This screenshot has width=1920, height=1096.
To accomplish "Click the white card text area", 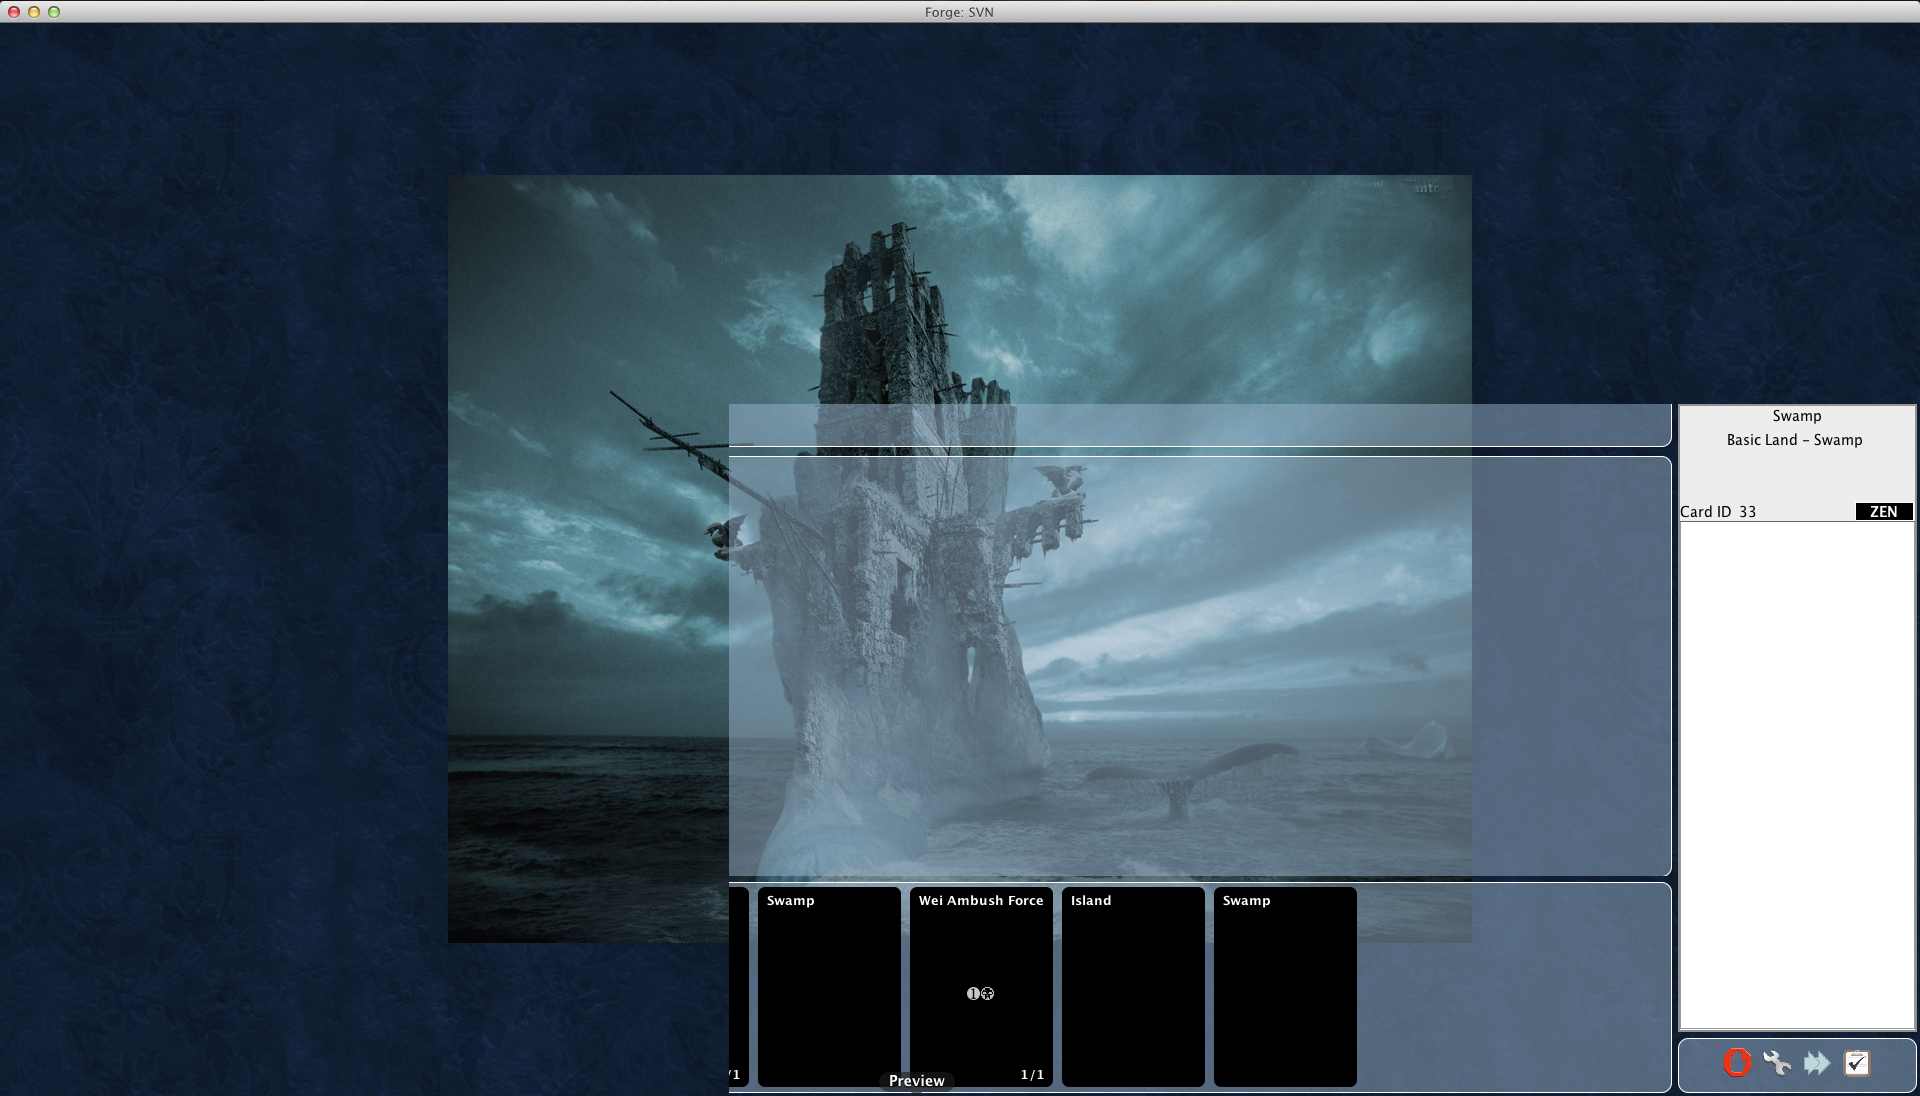I will [1796, 775].
